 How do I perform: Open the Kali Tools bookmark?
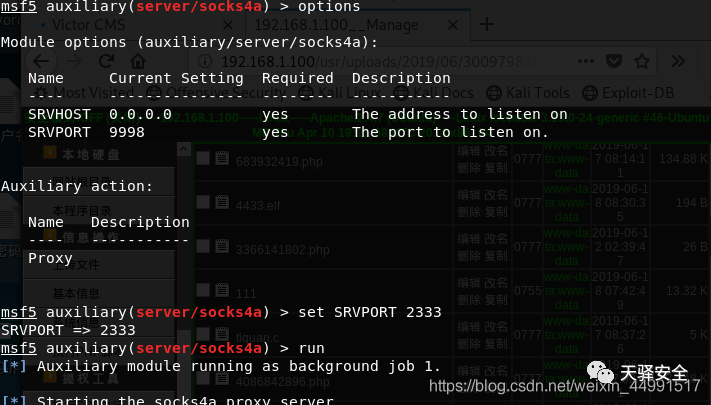coord(528,93)
